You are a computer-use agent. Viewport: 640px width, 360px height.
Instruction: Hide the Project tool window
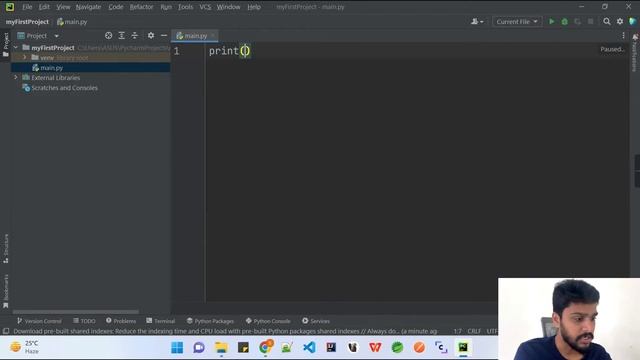pos(164,36)
